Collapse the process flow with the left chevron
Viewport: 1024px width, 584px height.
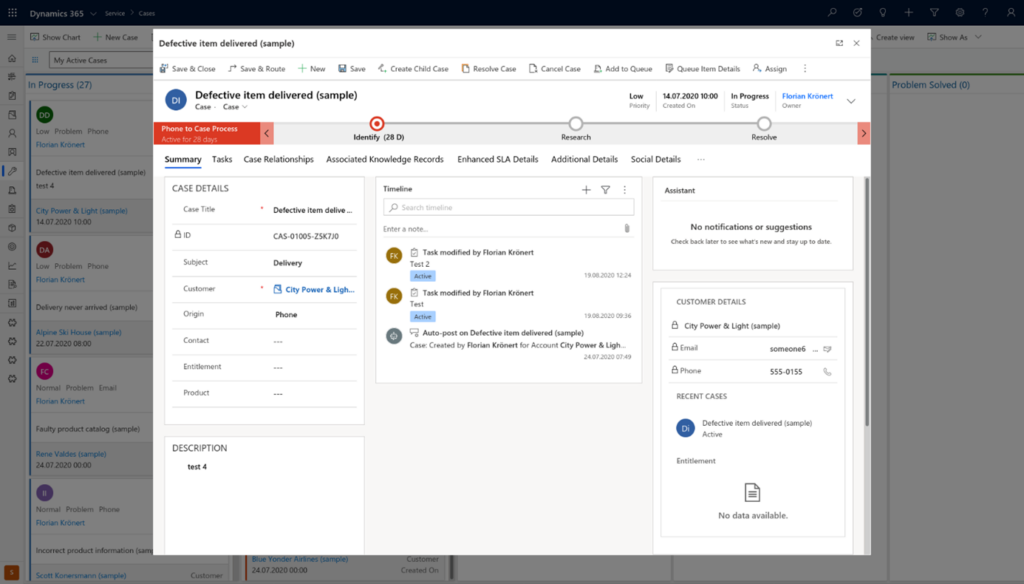tap(267, 131)
